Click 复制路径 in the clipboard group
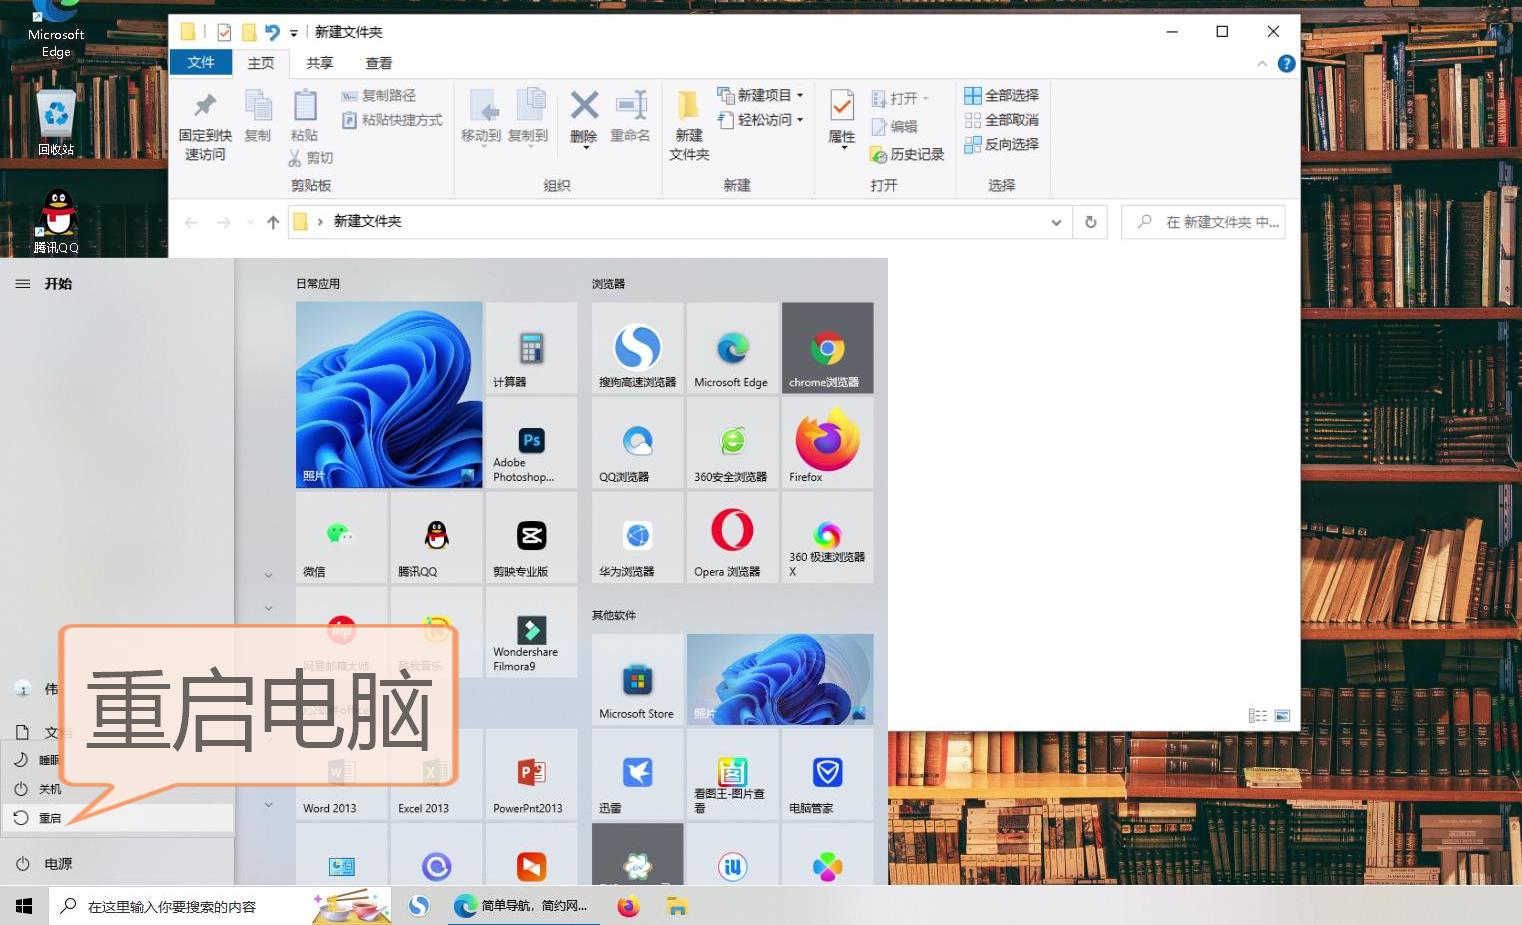 pos(379,95)
